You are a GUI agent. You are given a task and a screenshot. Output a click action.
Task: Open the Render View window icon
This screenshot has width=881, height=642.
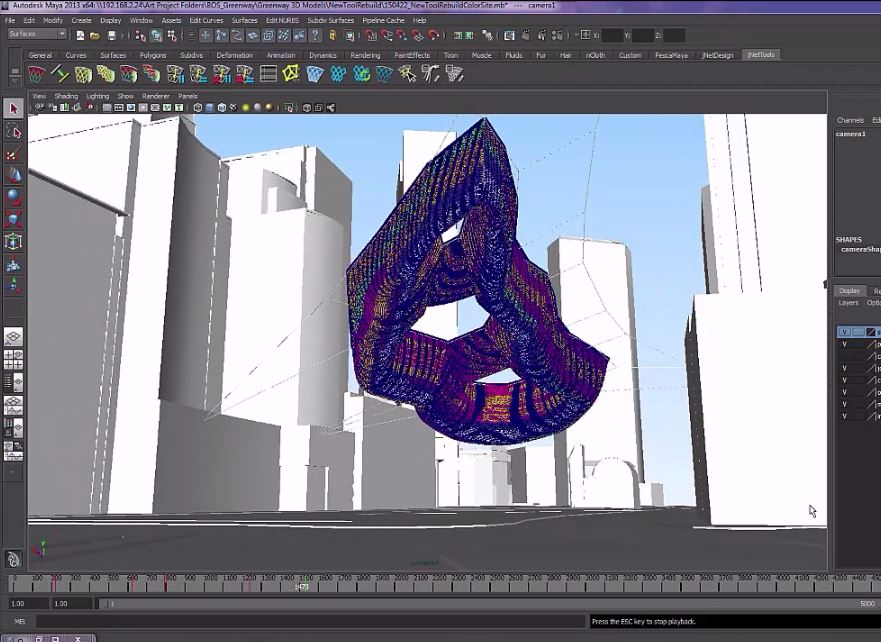pyautogui.click(x=509, y=35)
